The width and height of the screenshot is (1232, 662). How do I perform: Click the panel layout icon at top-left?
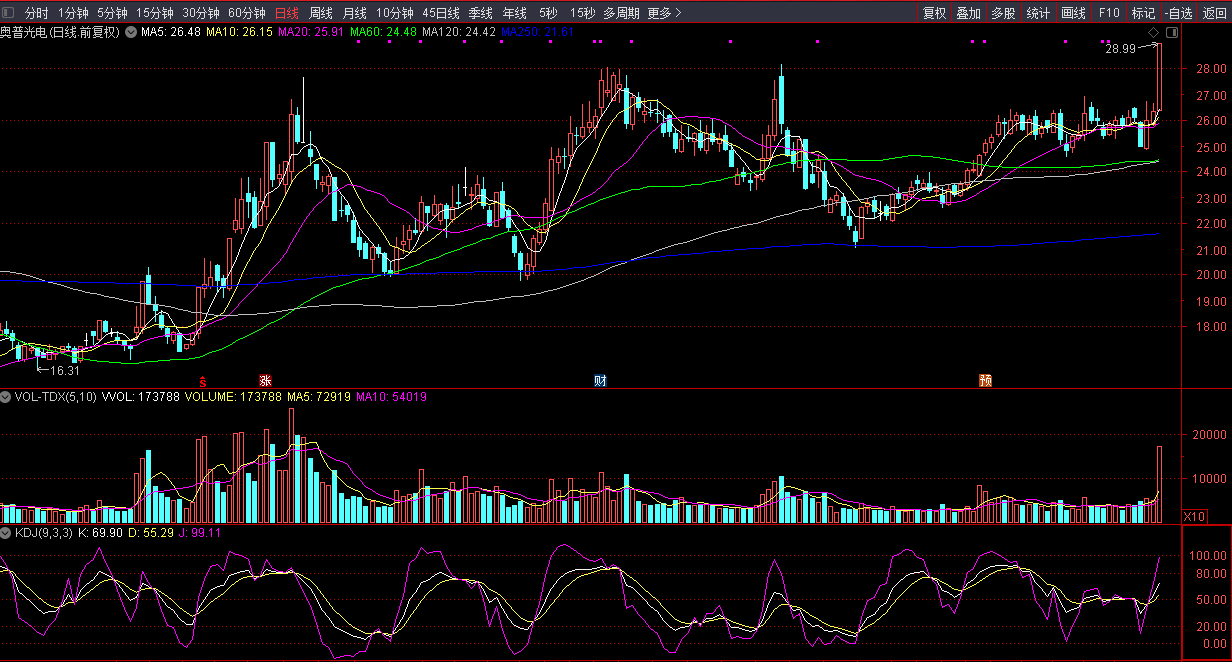pos(9,13)
